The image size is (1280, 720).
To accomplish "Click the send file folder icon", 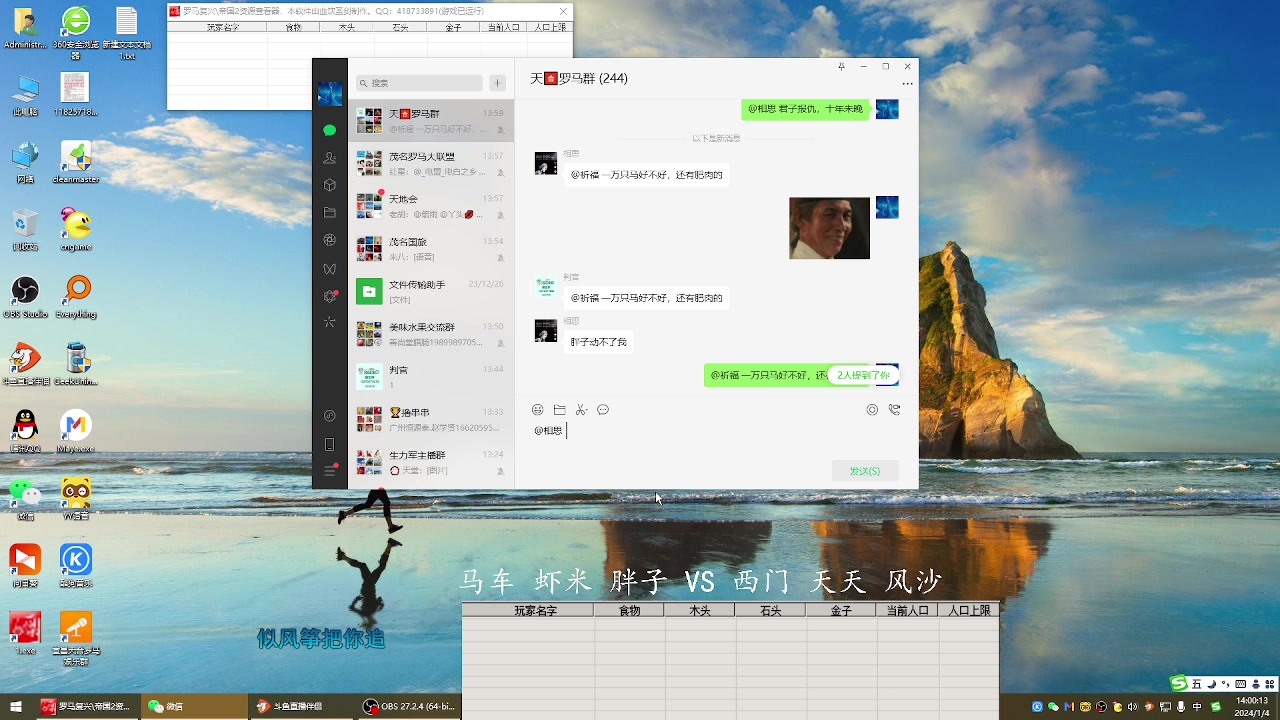I will point(560,409).
